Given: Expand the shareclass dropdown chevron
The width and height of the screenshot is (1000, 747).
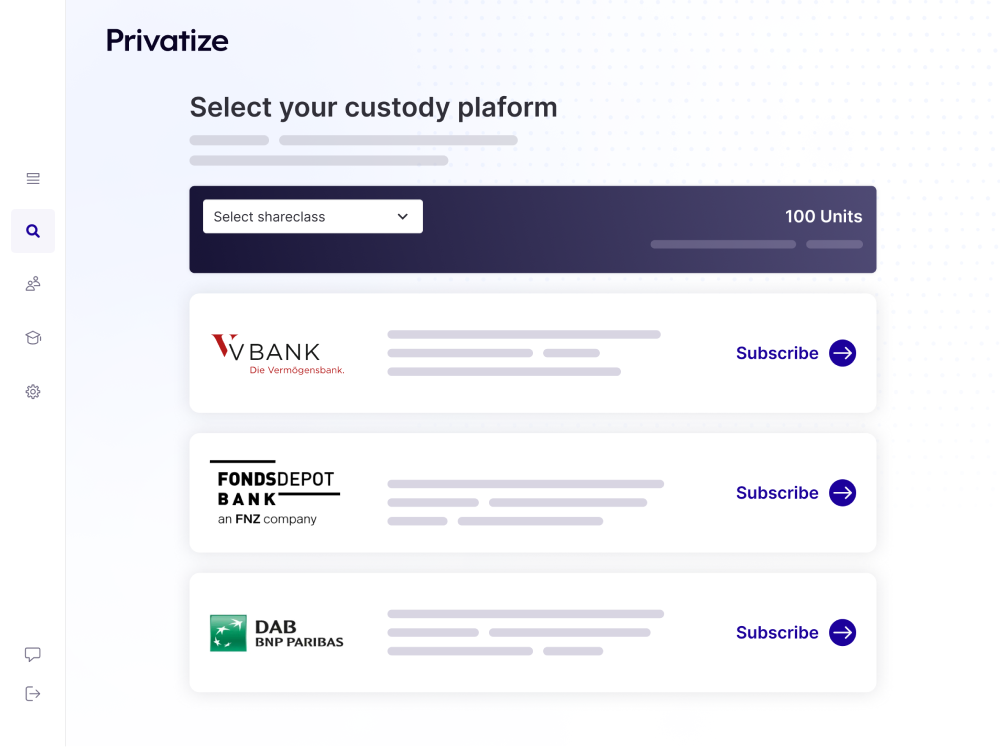Looking at the screenshot, I should click(x=403, y=216).
